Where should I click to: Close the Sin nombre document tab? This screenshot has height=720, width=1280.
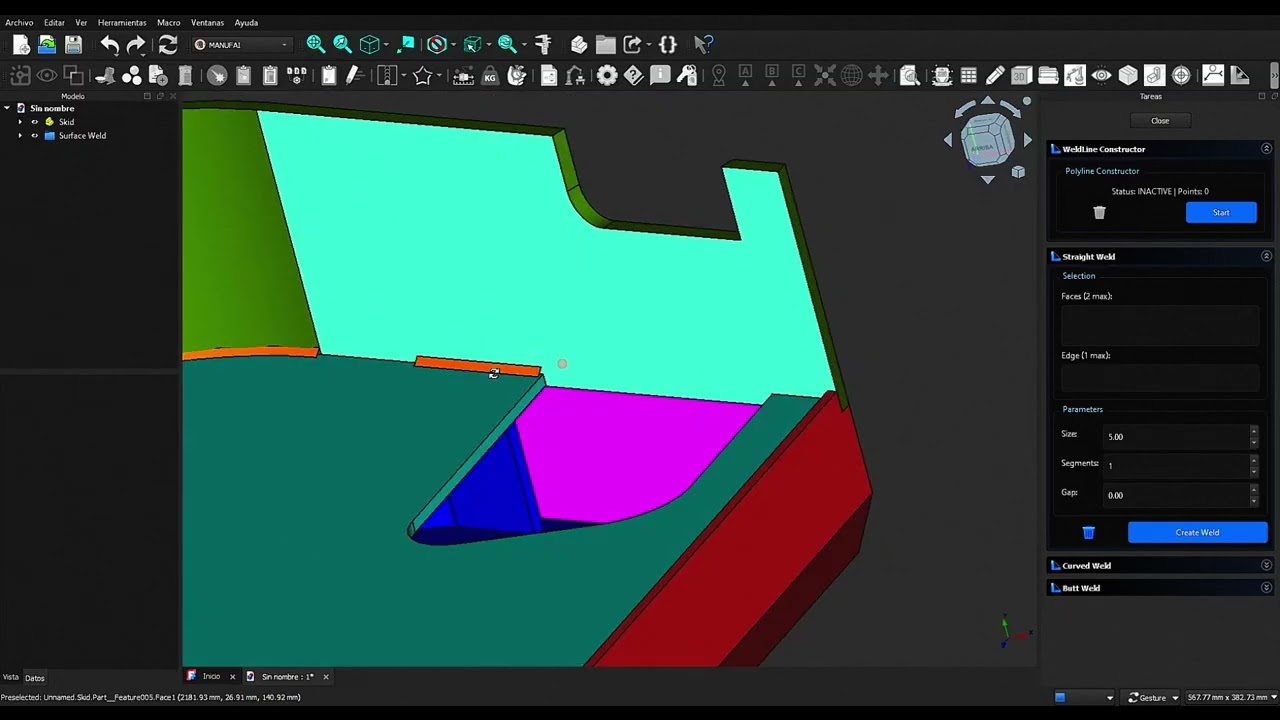pyautogui.click(x=325, y=677)
